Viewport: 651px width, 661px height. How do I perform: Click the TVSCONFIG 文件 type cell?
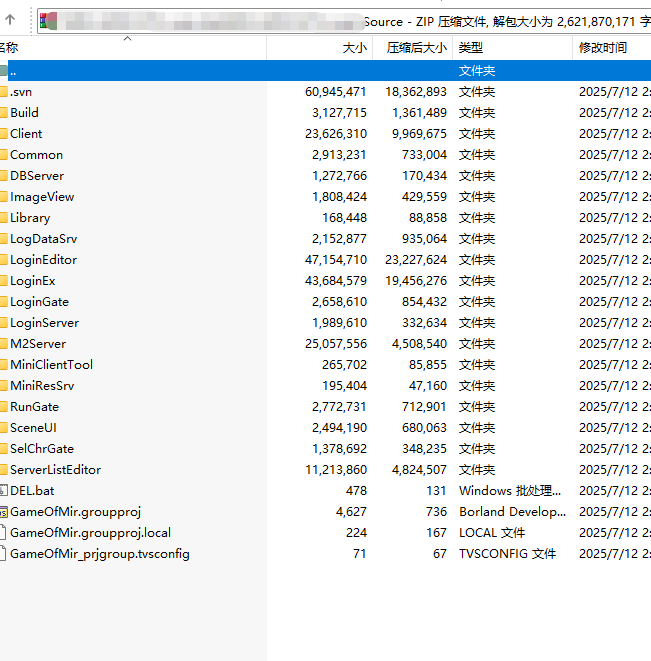pos(508,554)
